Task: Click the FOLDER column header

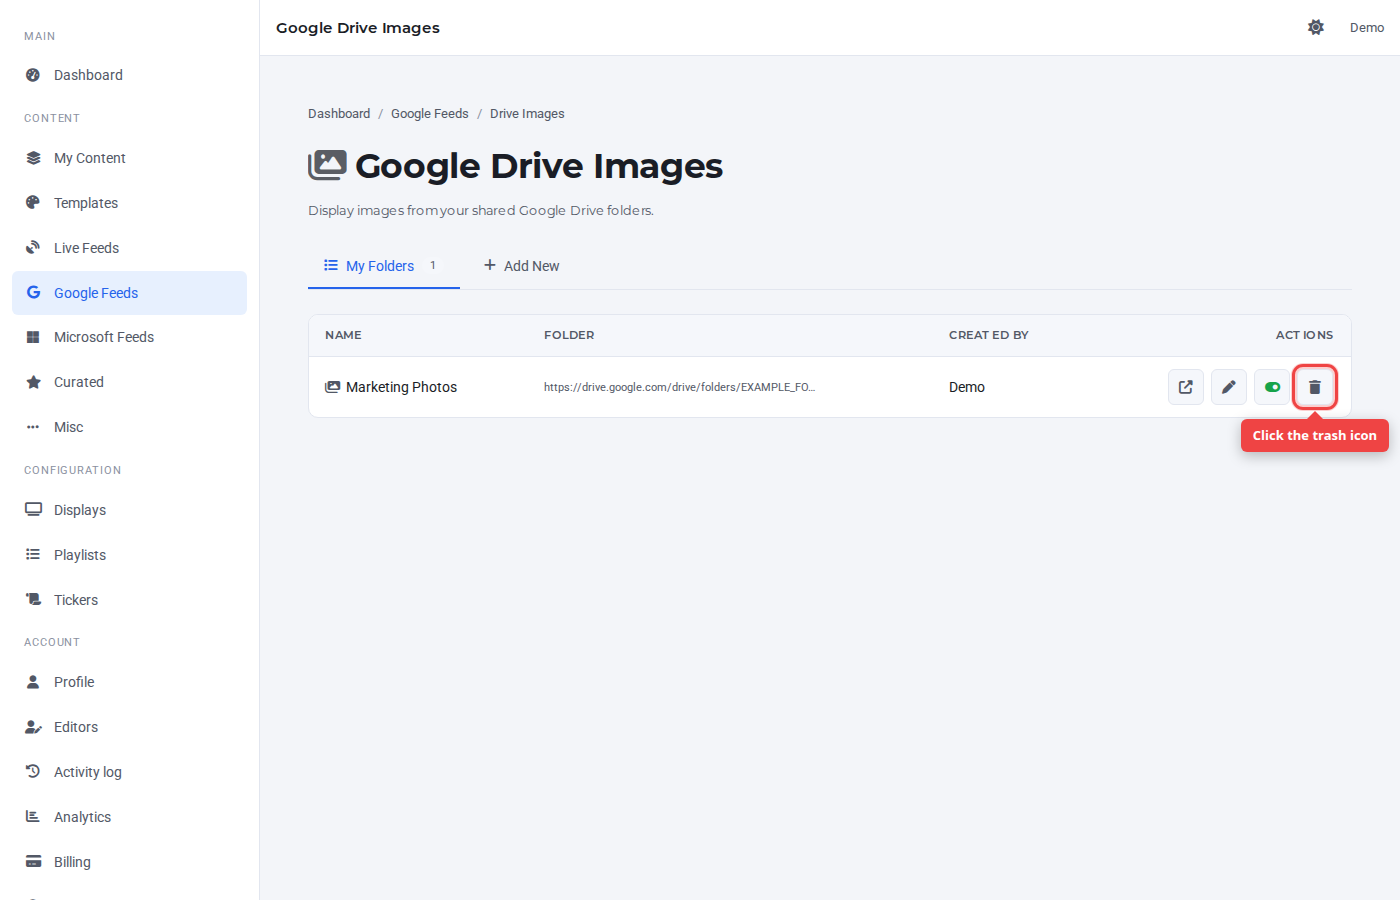Action: [x=569, y=335]
